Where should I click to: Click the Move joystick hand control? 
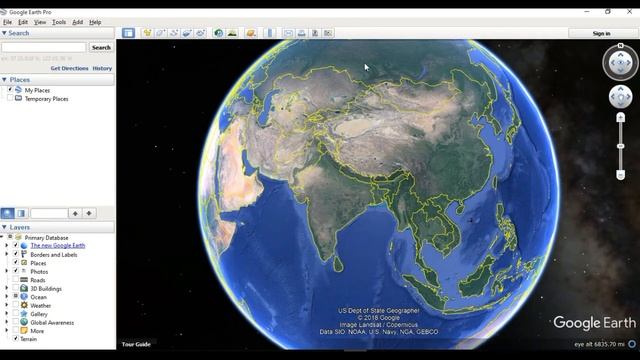(x=620, y=97)
